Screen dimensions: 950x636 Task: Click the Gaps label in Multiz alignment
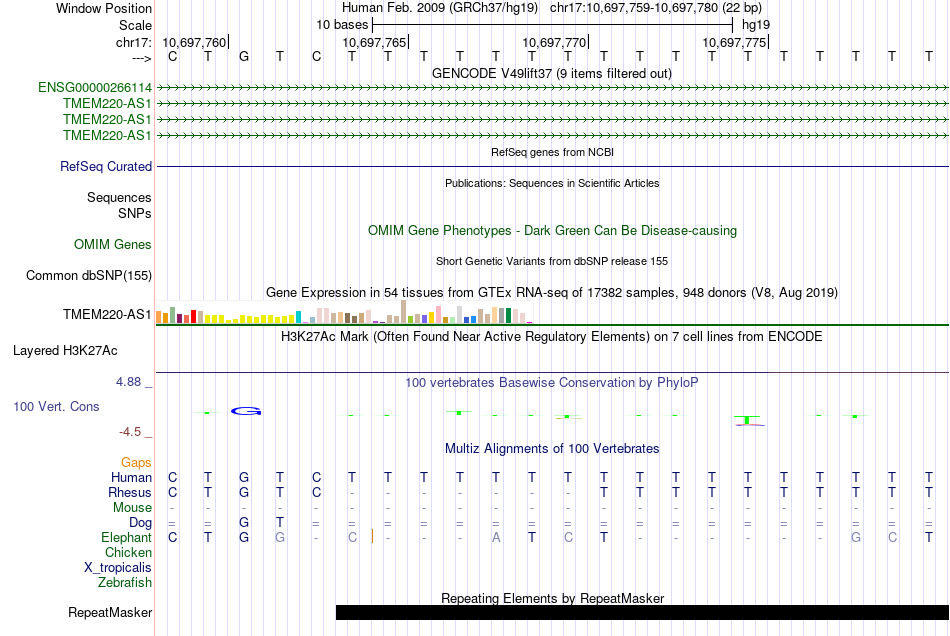pyautogui.click(x=136, y=463)
